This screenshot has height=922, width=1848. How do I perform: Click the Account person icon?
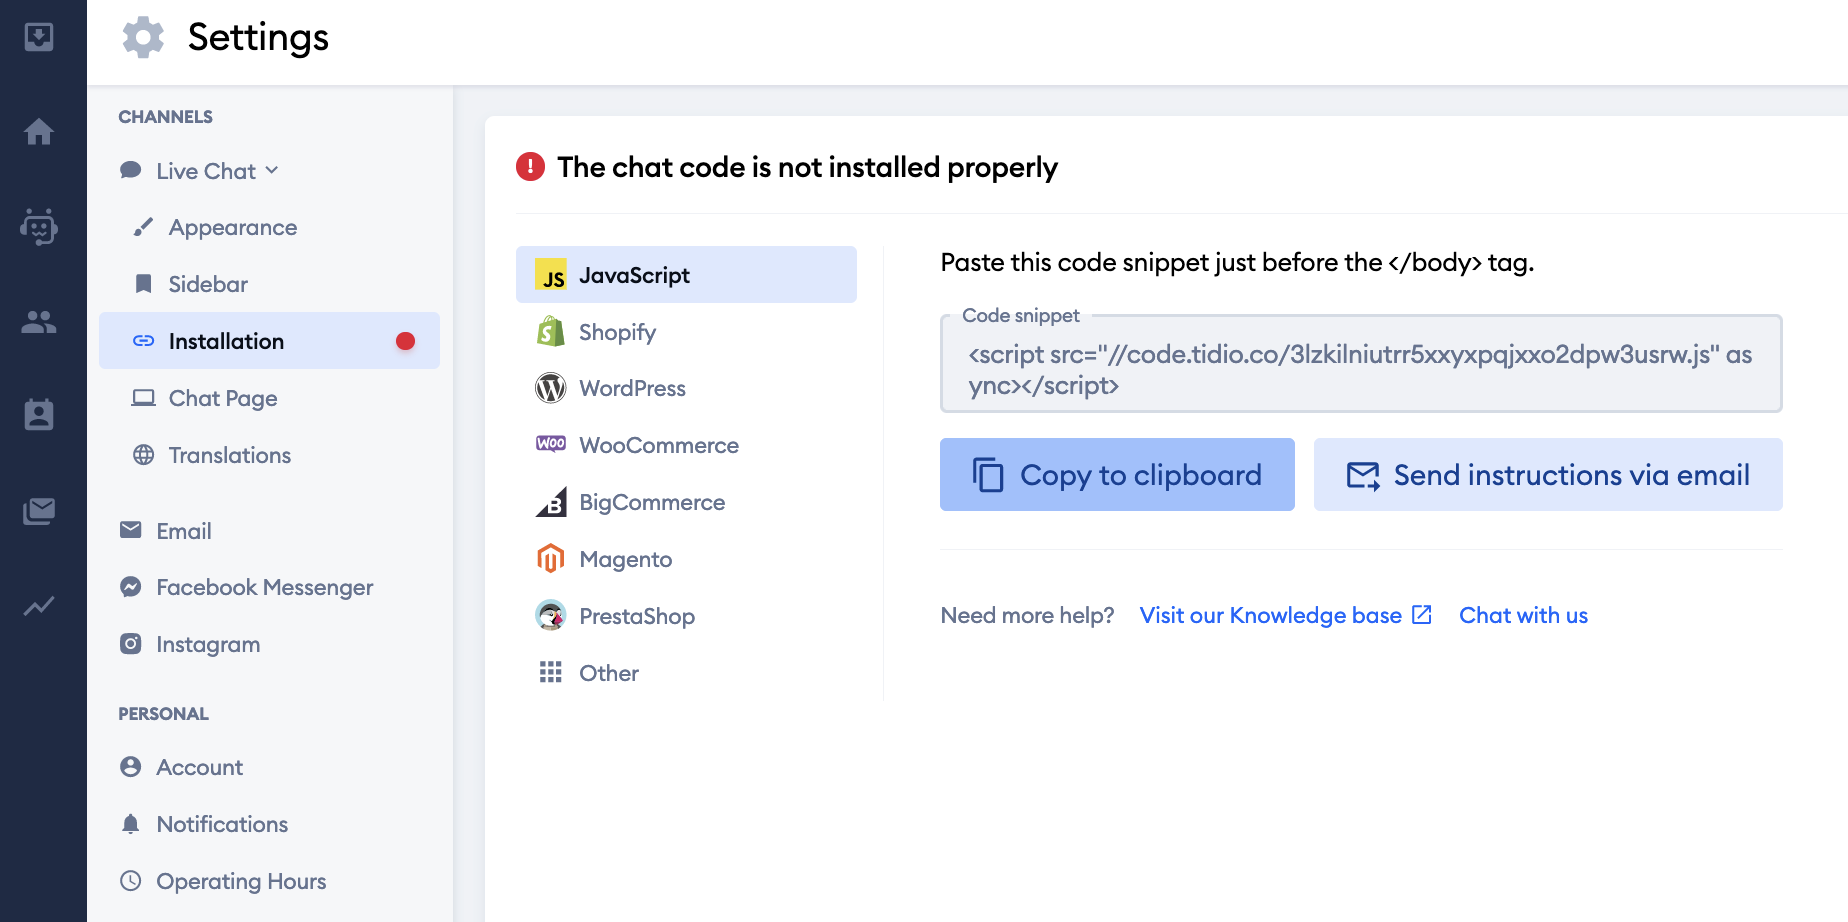(130, 767)
